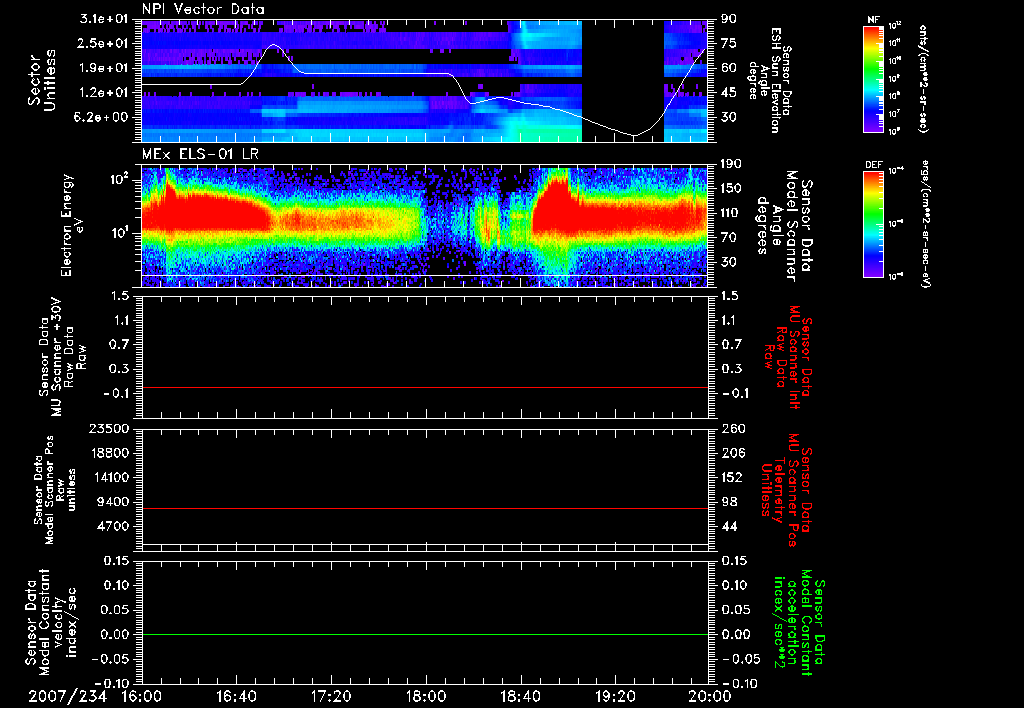The image size is (1024, 708).
Task: Click the 1.9e+01 sector tick label
Action: click(x=104, y=68)
